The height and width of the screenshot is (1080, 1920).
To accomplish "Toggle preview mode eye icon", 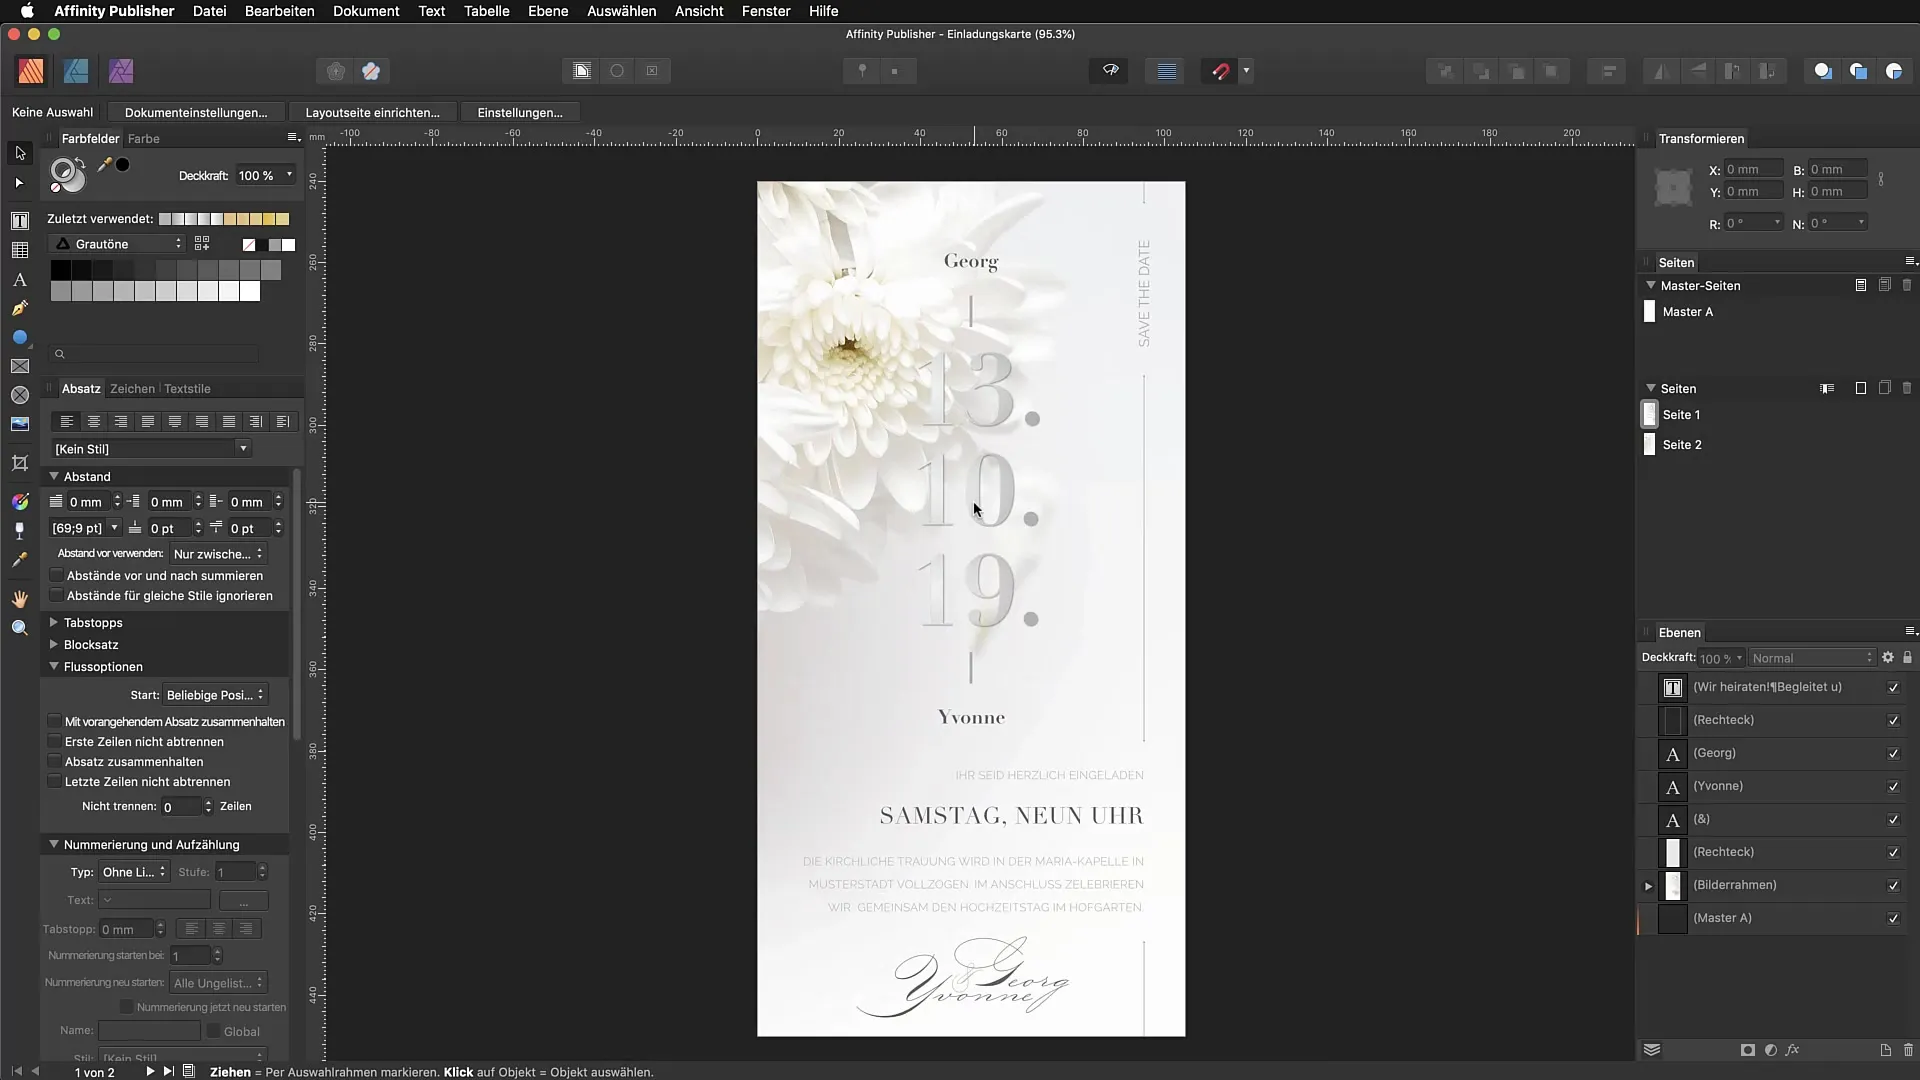I will click(1110, 71).
